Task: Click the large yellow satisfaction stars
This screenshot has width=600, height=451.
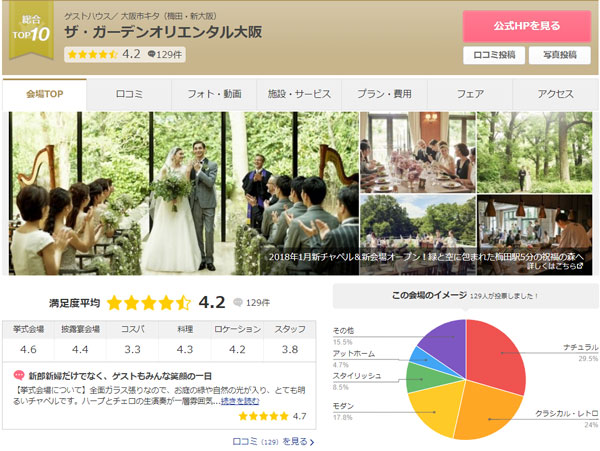Action: [x=148, y=302]
